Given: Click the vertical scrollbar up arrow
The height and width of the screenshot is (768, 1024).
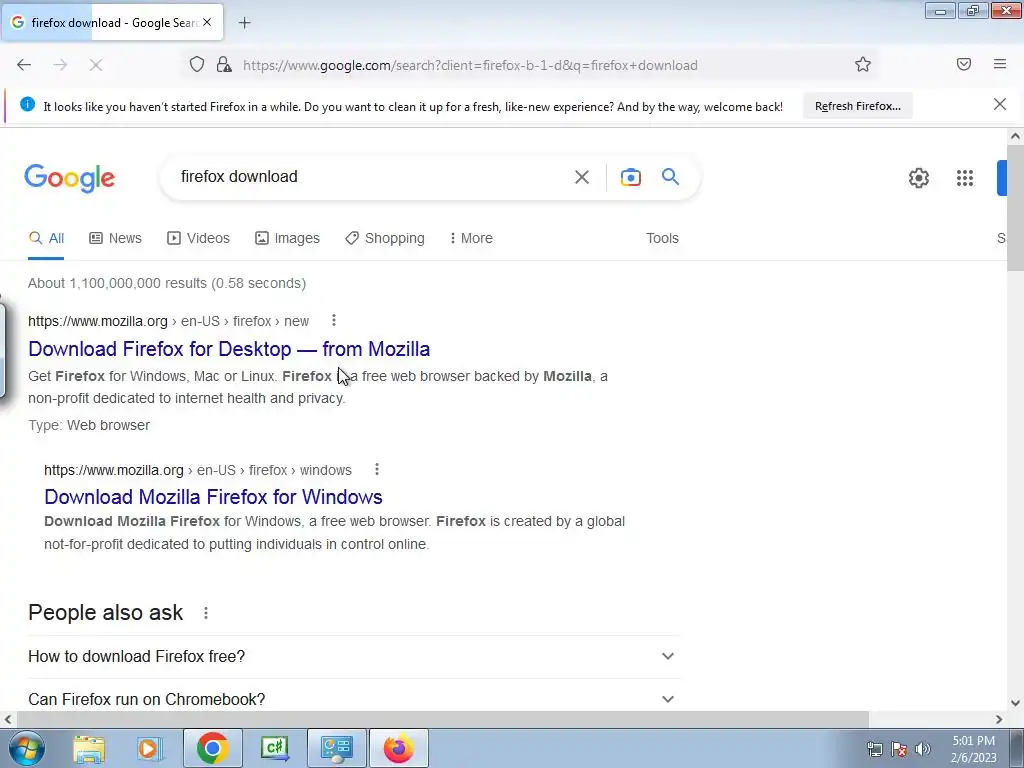Looking at the screenshot, I should (x=1016, y=136).
